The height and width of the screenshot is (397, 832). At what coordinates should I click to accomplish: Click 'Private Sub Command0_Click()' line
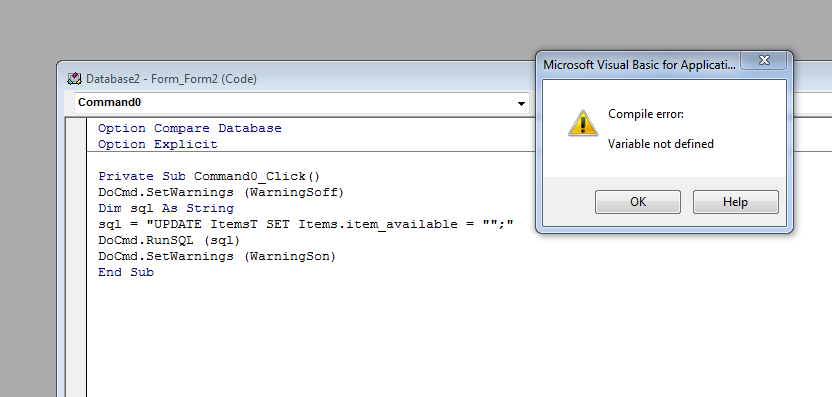click(209, 176)
